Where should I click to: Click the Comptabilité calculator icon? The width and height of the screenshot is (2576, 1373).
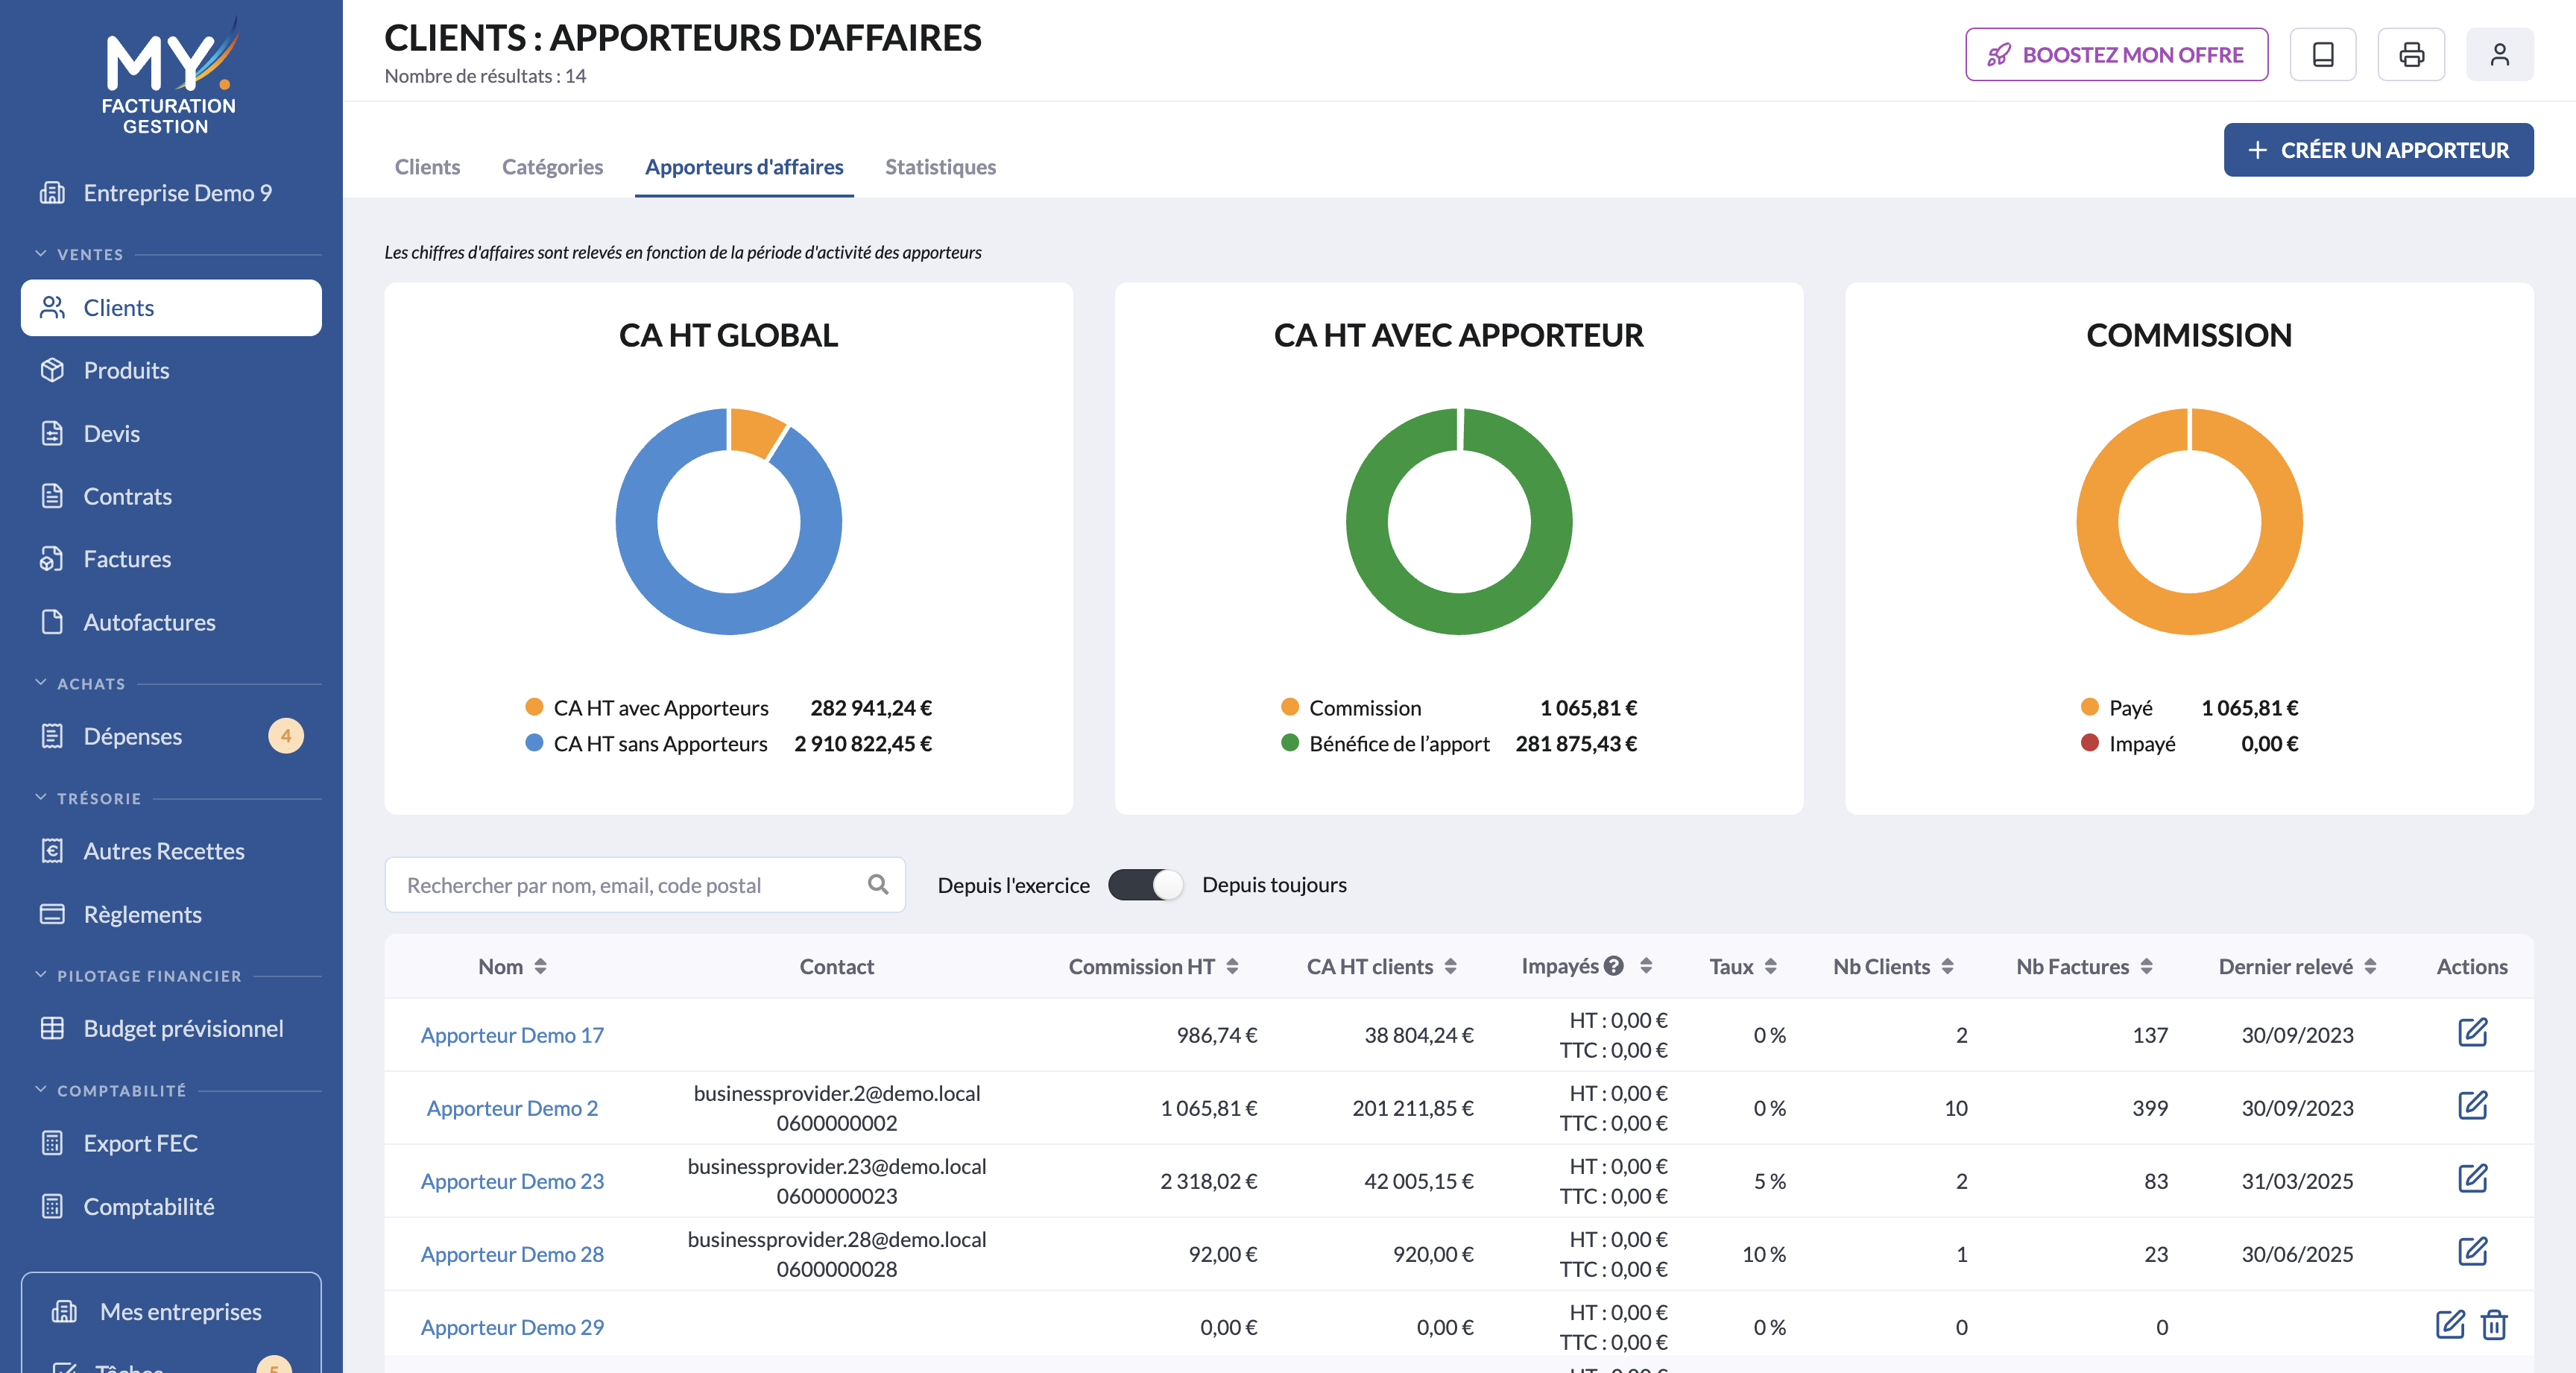pos(52,1206)
